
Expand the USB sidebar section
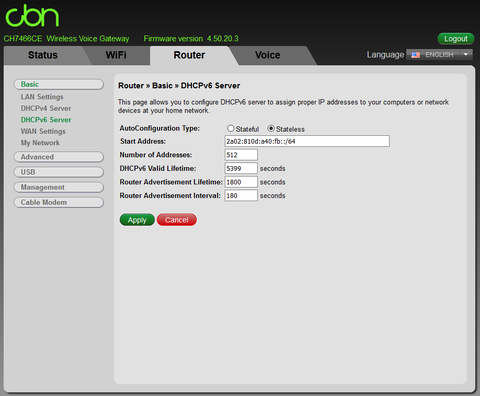coord(59,172)
